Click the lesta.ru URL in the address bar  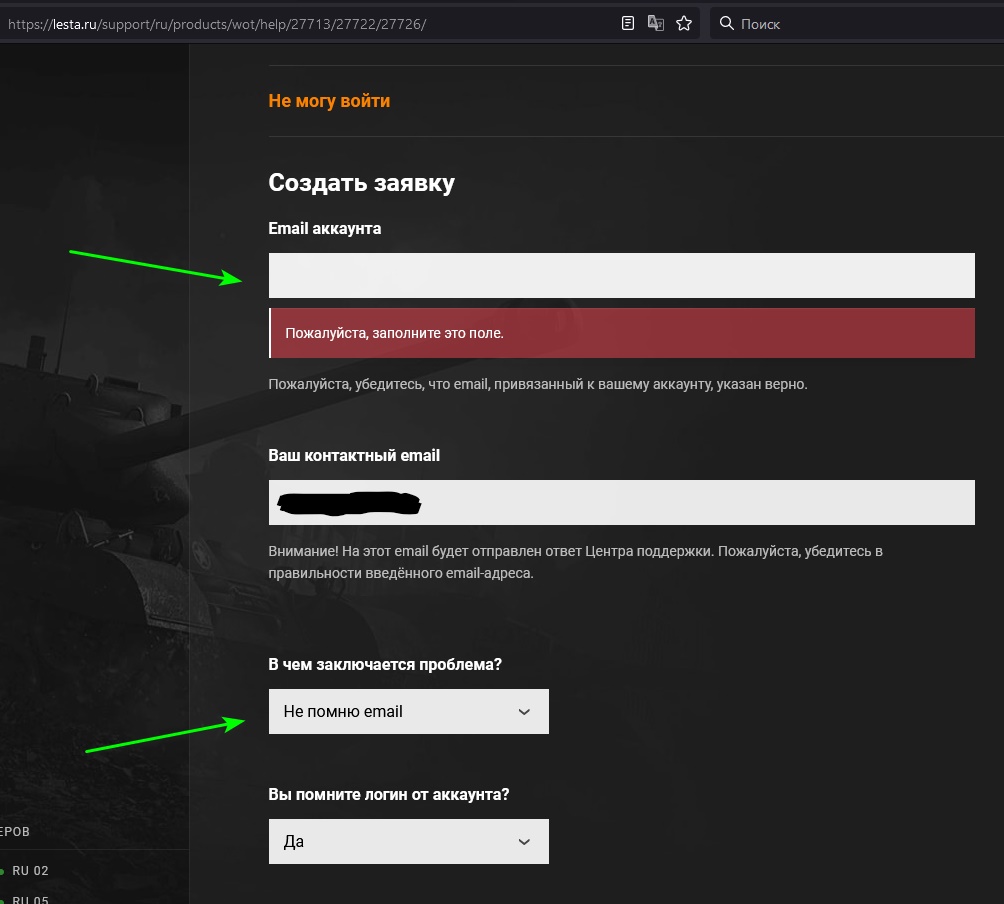click(x=215, y=23)
